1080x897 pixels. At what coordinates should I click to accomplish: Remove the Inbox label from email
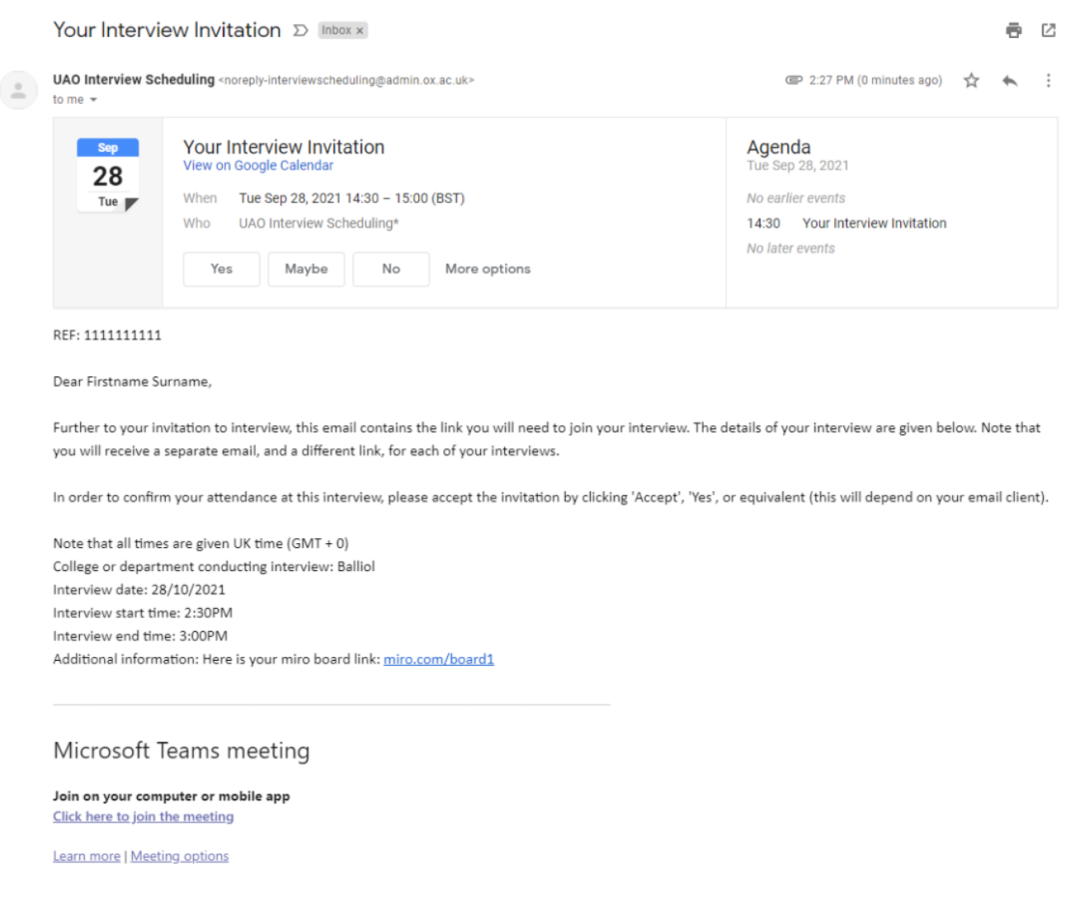(x=360, y=31)
